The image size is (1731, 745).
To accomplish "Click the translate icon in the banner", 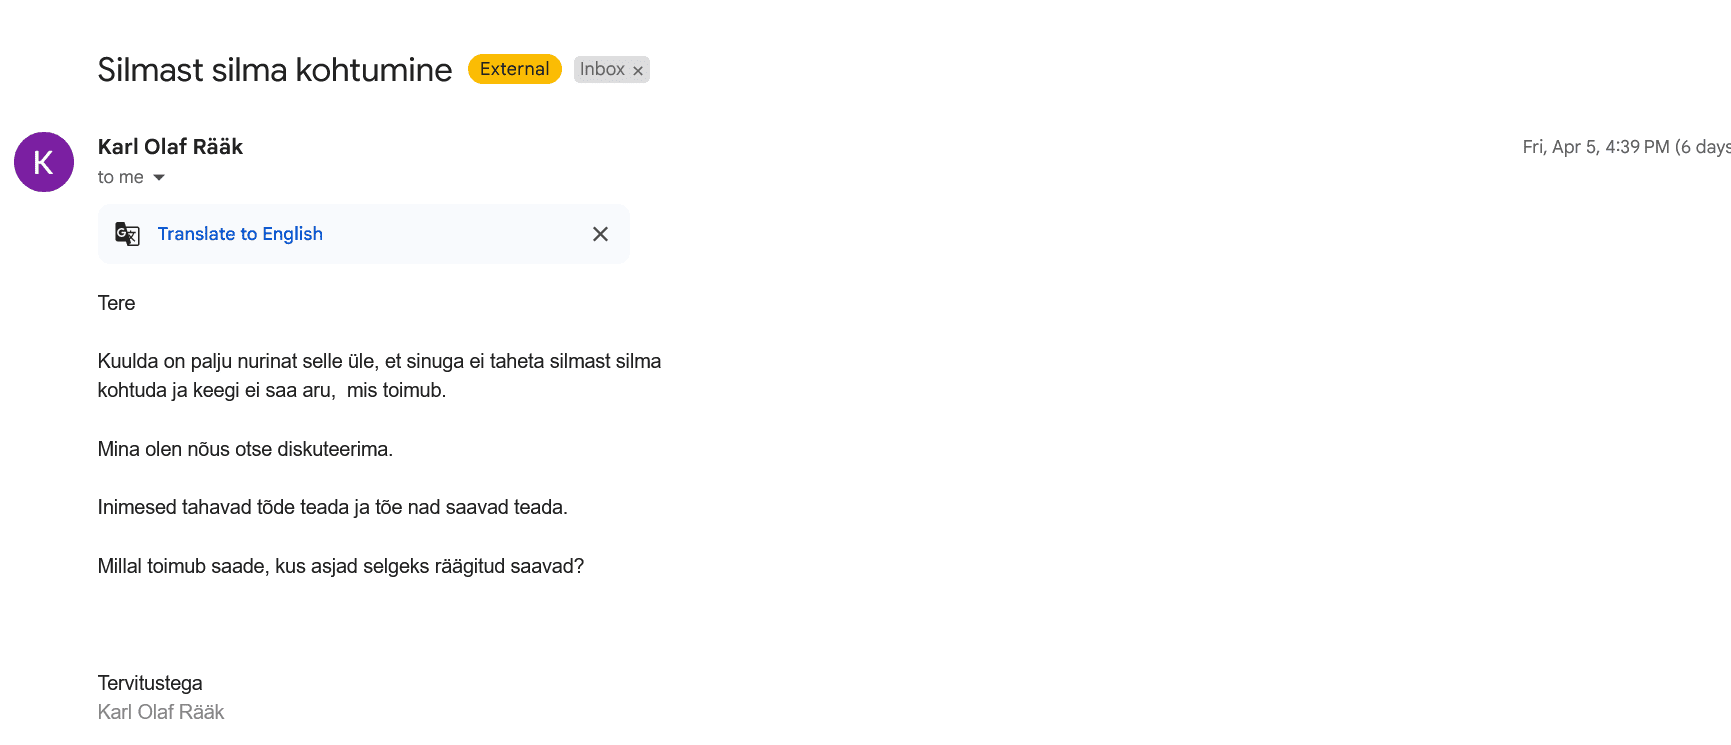I will pyautogui.click(x=127, y=234).
